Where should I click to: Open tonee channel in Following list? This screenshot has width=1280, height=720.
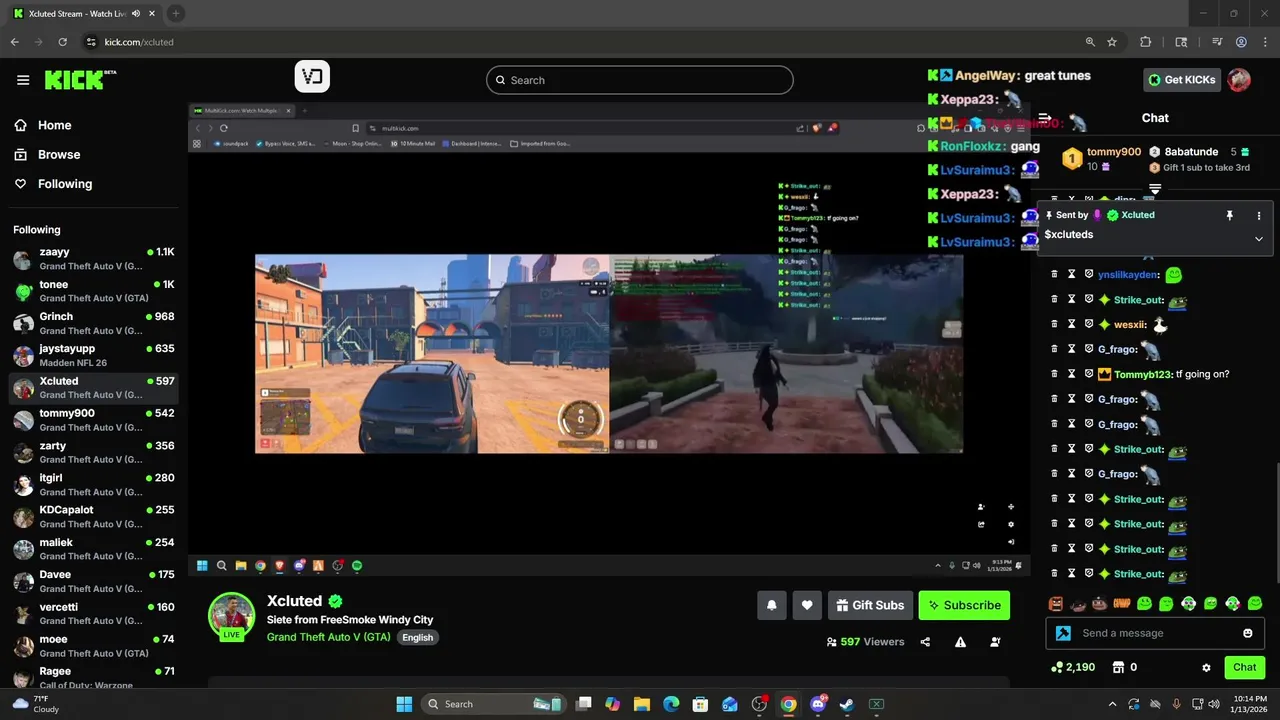pyautogui.click(x=94, y=291)
